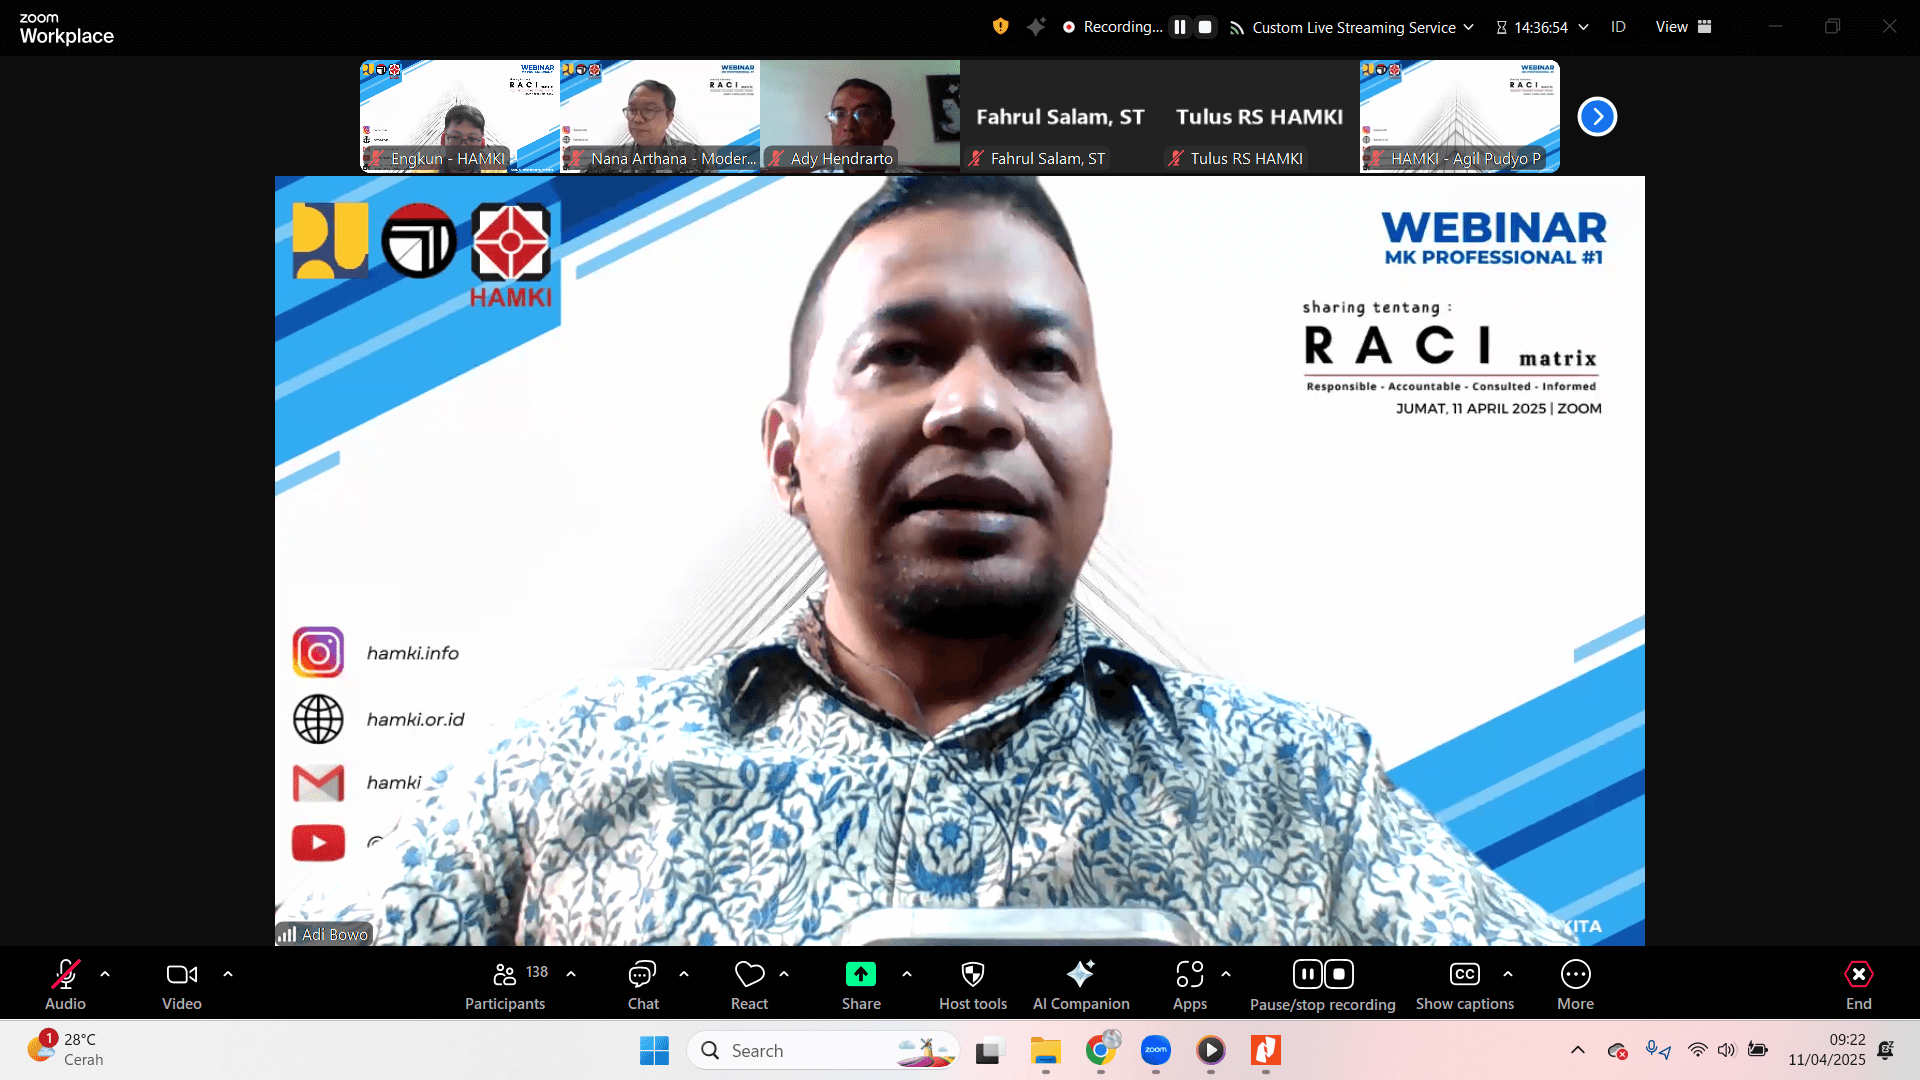
Task: Show next participants with blue arrow
Action: tap(1597, 117)
